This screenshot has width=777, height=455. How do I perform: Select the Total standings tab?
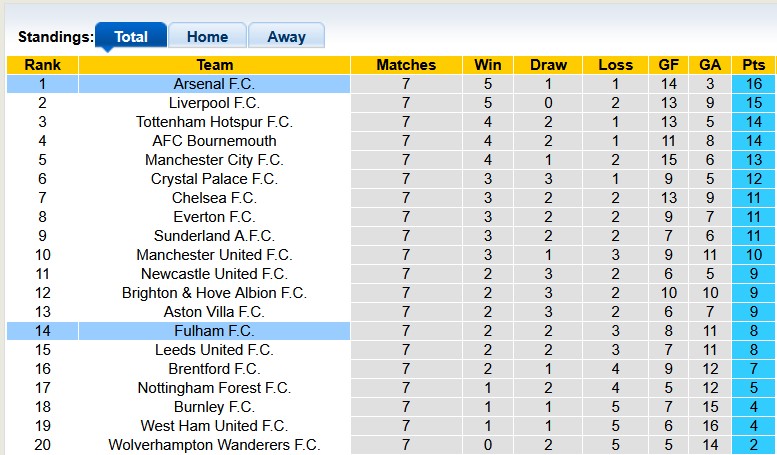coord(131,37)
